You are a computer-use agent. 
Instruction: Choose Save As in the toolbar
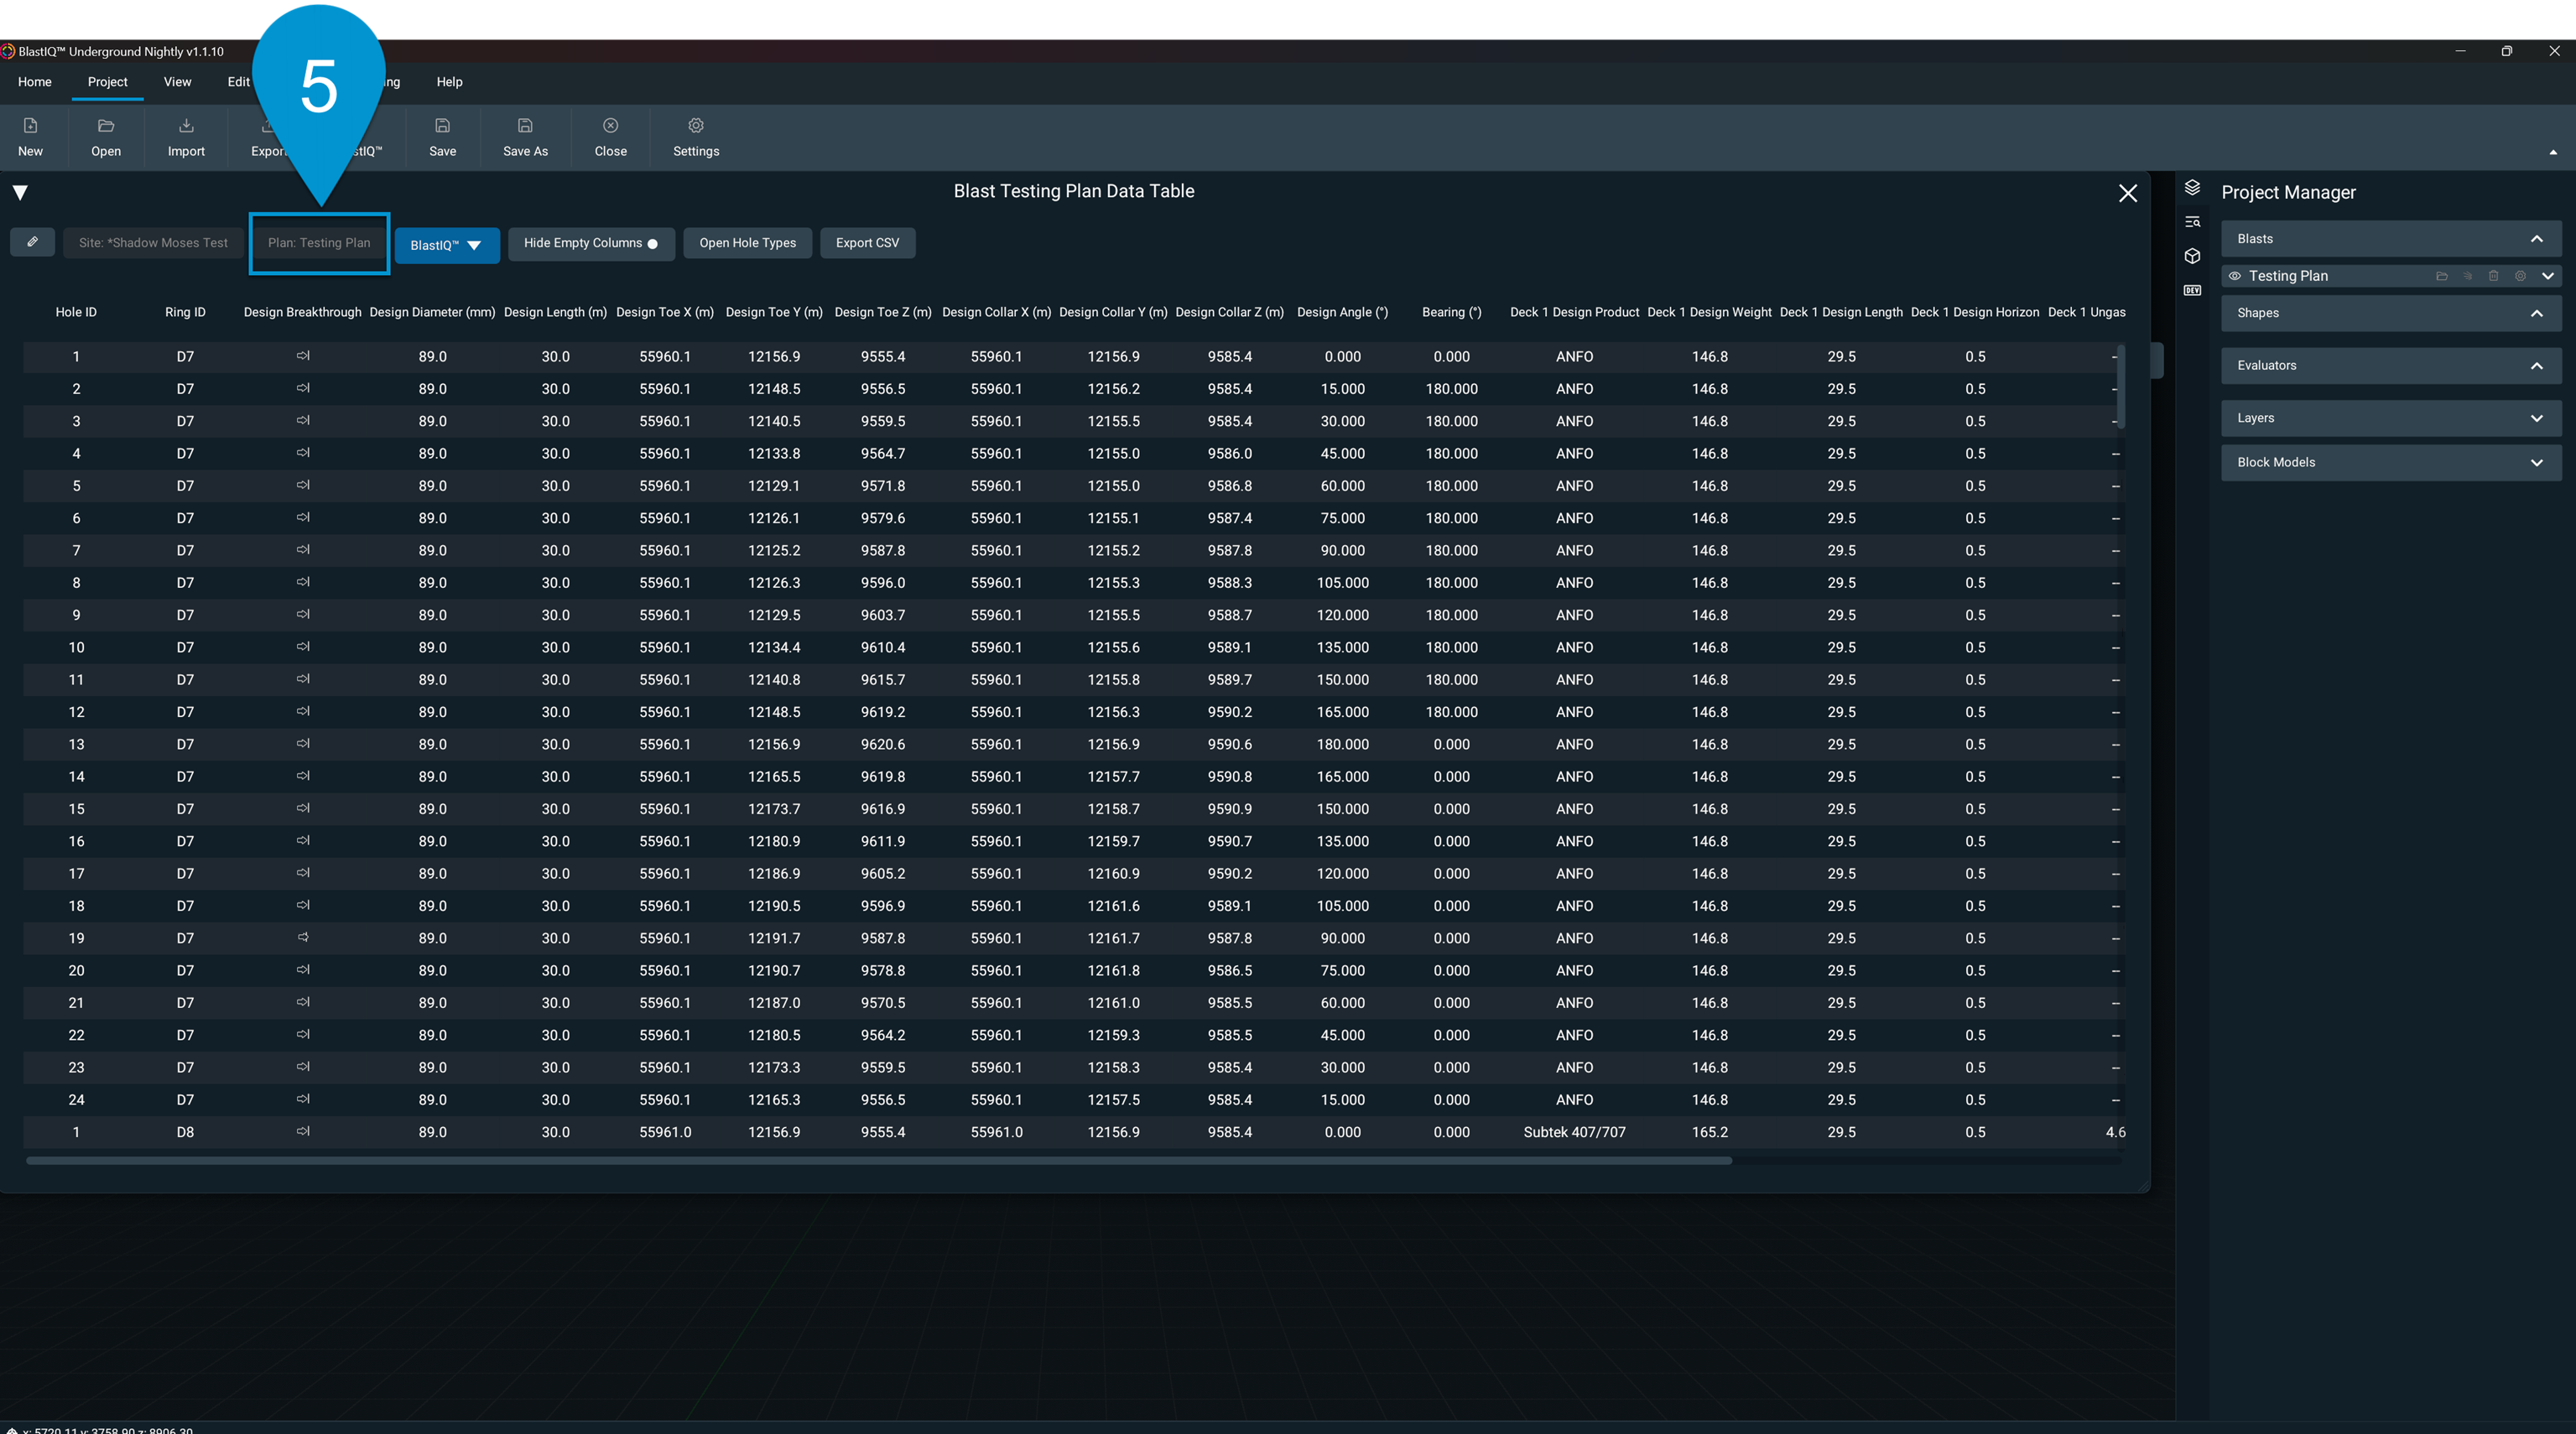(x=525, y=126)
